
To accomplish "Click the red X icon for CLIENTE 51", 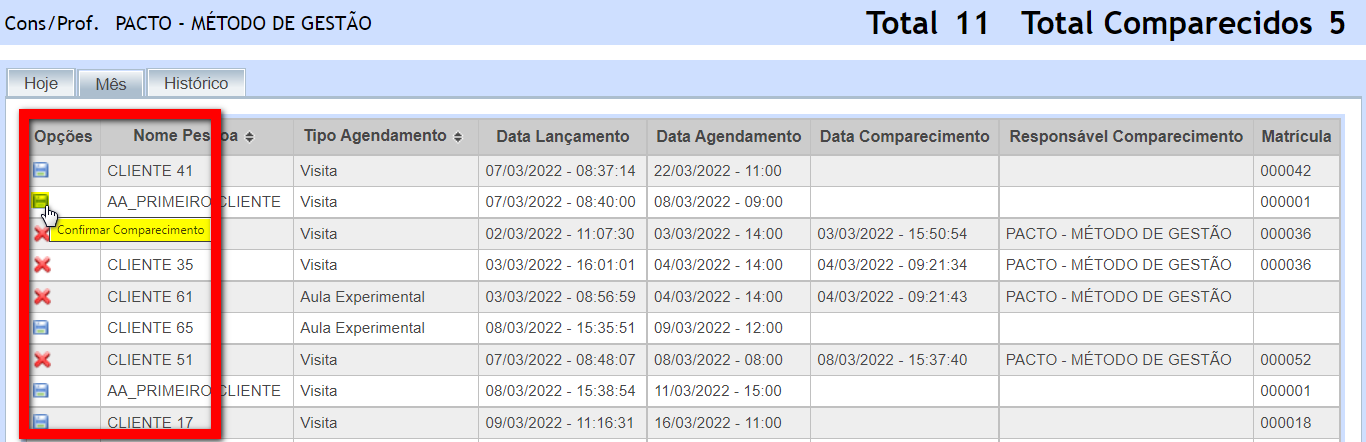I will 42,360.
